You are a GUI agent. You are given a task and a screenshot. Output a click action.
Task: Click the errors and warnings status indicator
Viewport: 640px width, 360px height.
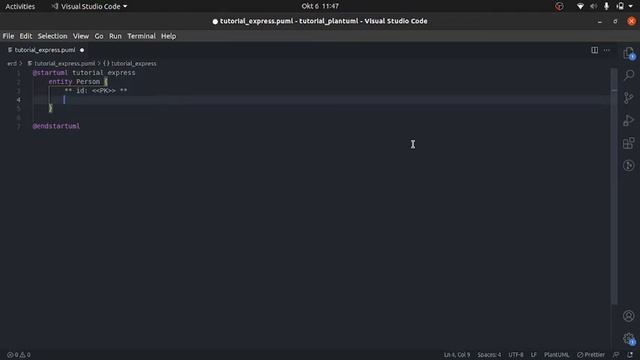19,355
